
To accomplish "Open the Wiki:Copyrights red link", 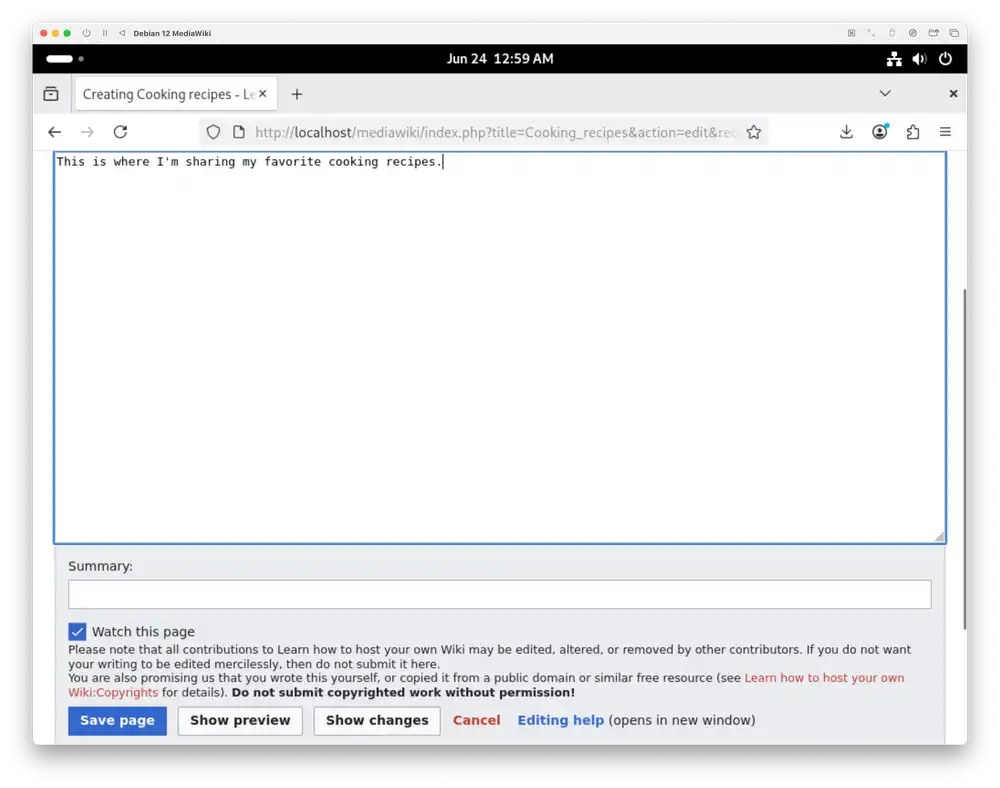I will (113, 692).
